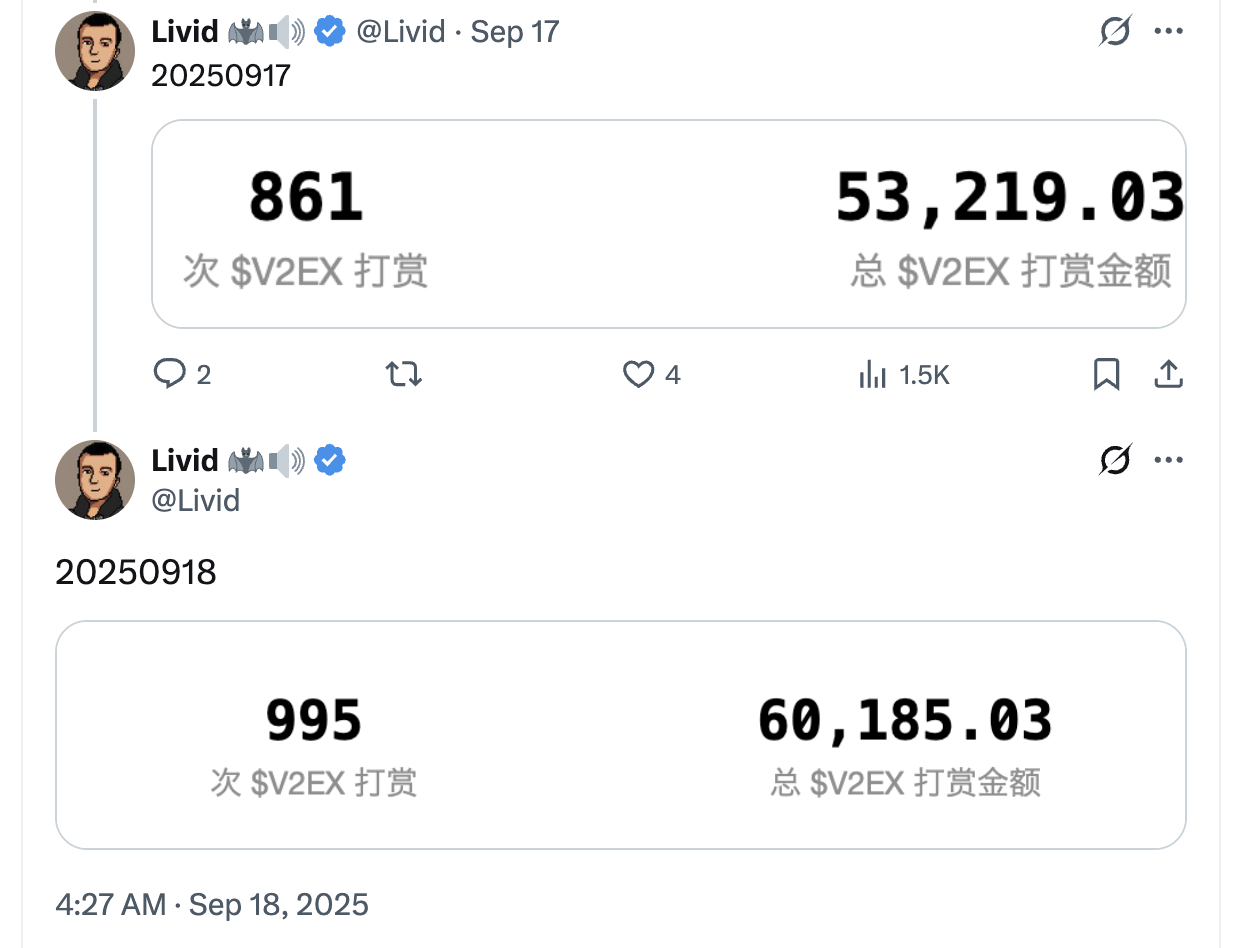
Task: Open Grok icon on the 20250918 tweet
Action: click(x=1114, y=460)
